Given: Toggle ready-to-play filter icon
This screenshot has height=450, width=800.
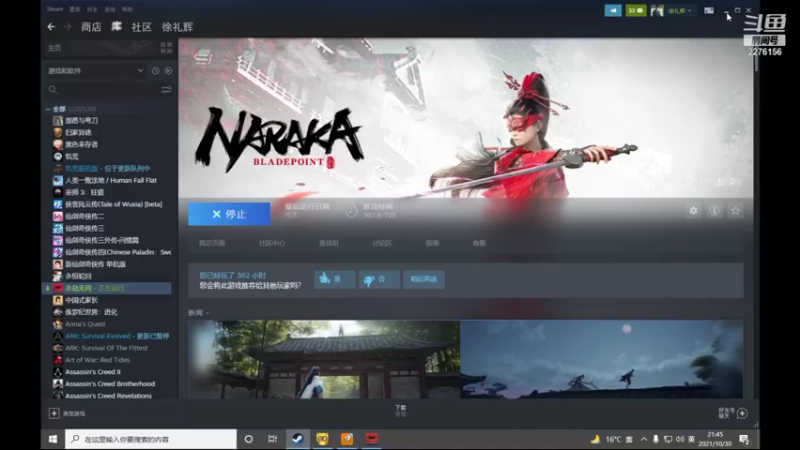Looking at the screenshot, I should coord(168,71).
